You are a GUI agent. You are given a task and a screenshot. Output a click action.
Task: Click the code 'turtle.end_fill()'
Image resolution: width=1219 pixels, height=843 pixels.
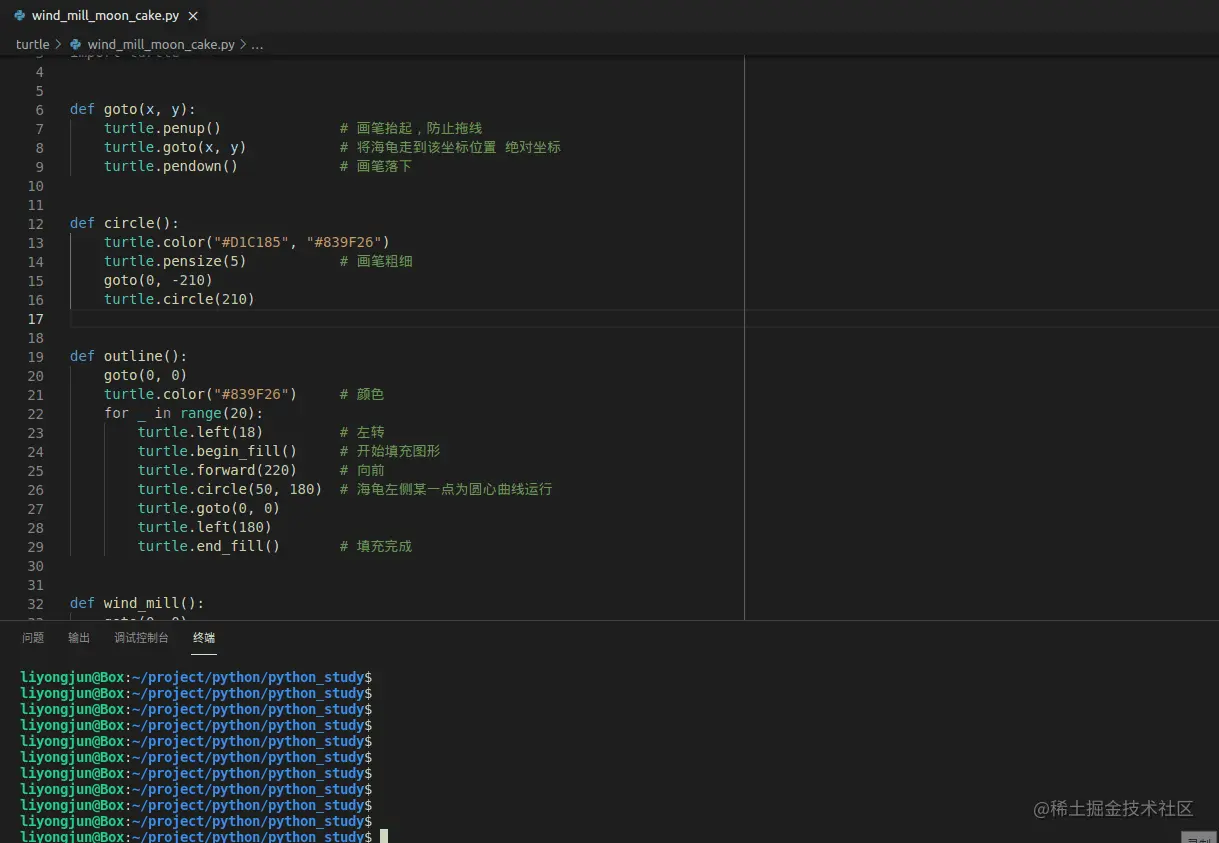coord(209,546)
